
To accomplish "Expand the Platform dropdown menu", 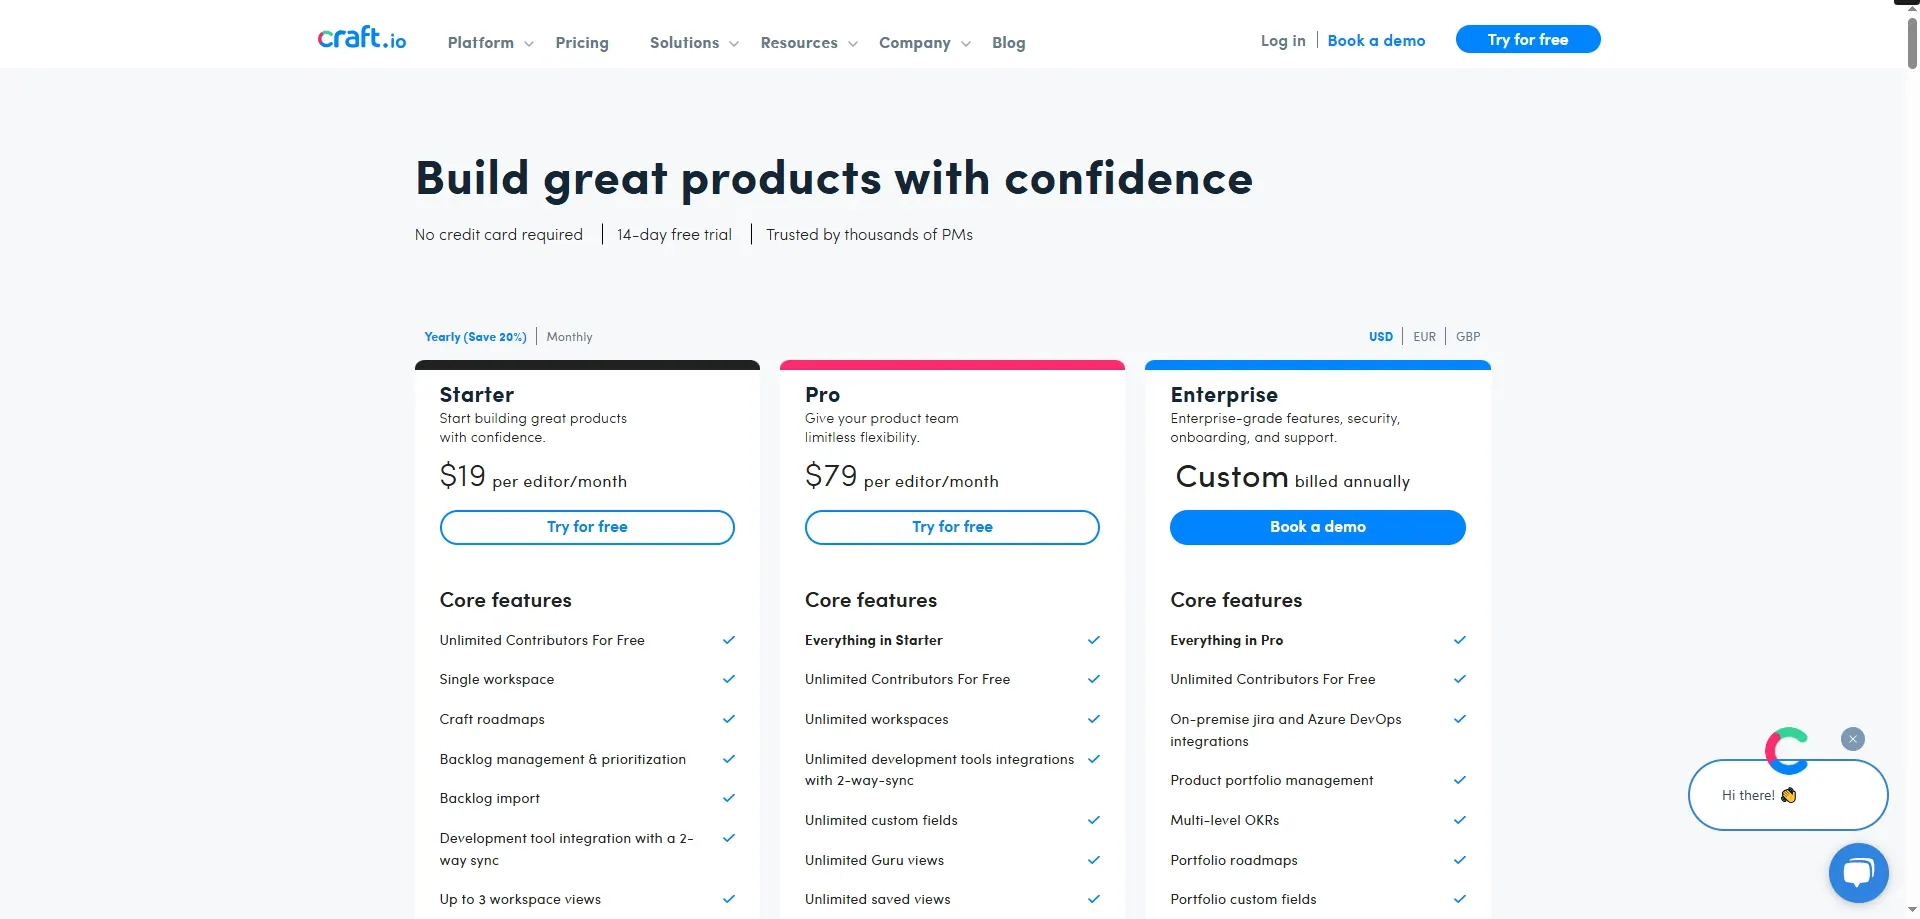I will coord(490,43).
